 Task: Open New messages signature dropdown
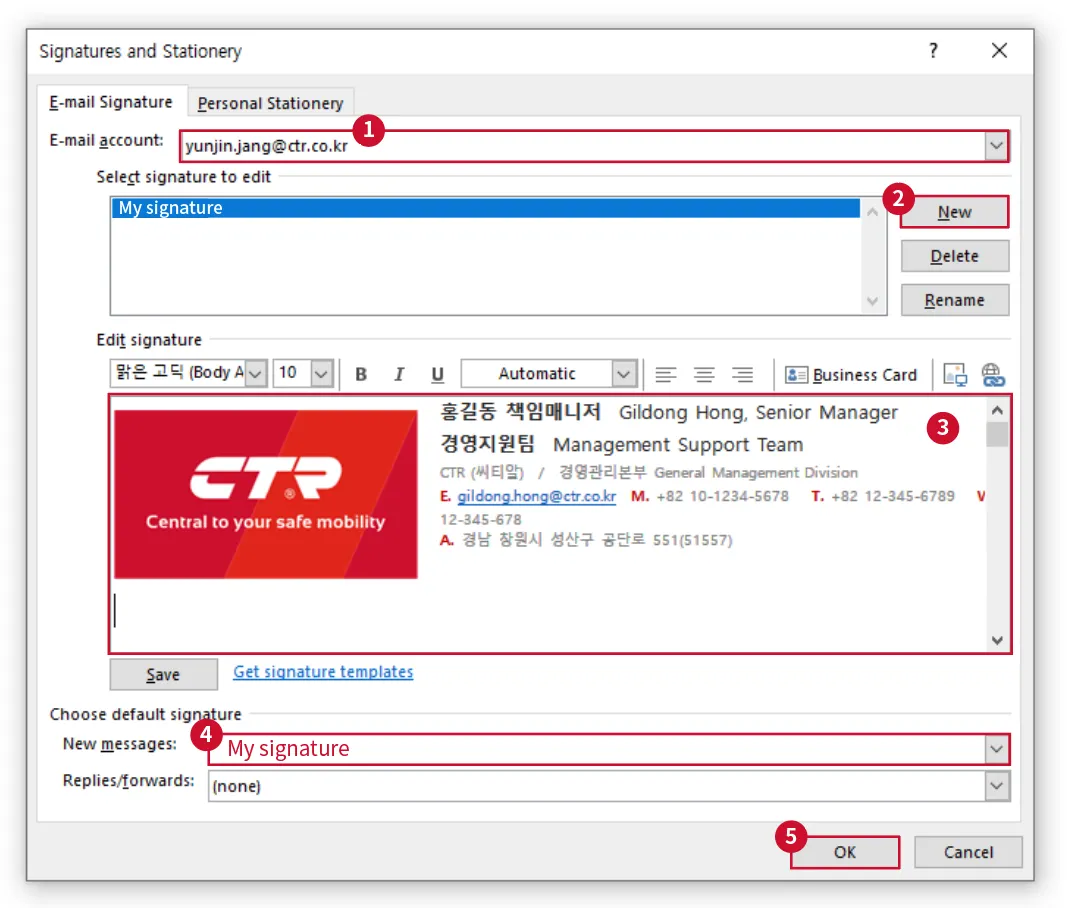(x=996, y=749)
